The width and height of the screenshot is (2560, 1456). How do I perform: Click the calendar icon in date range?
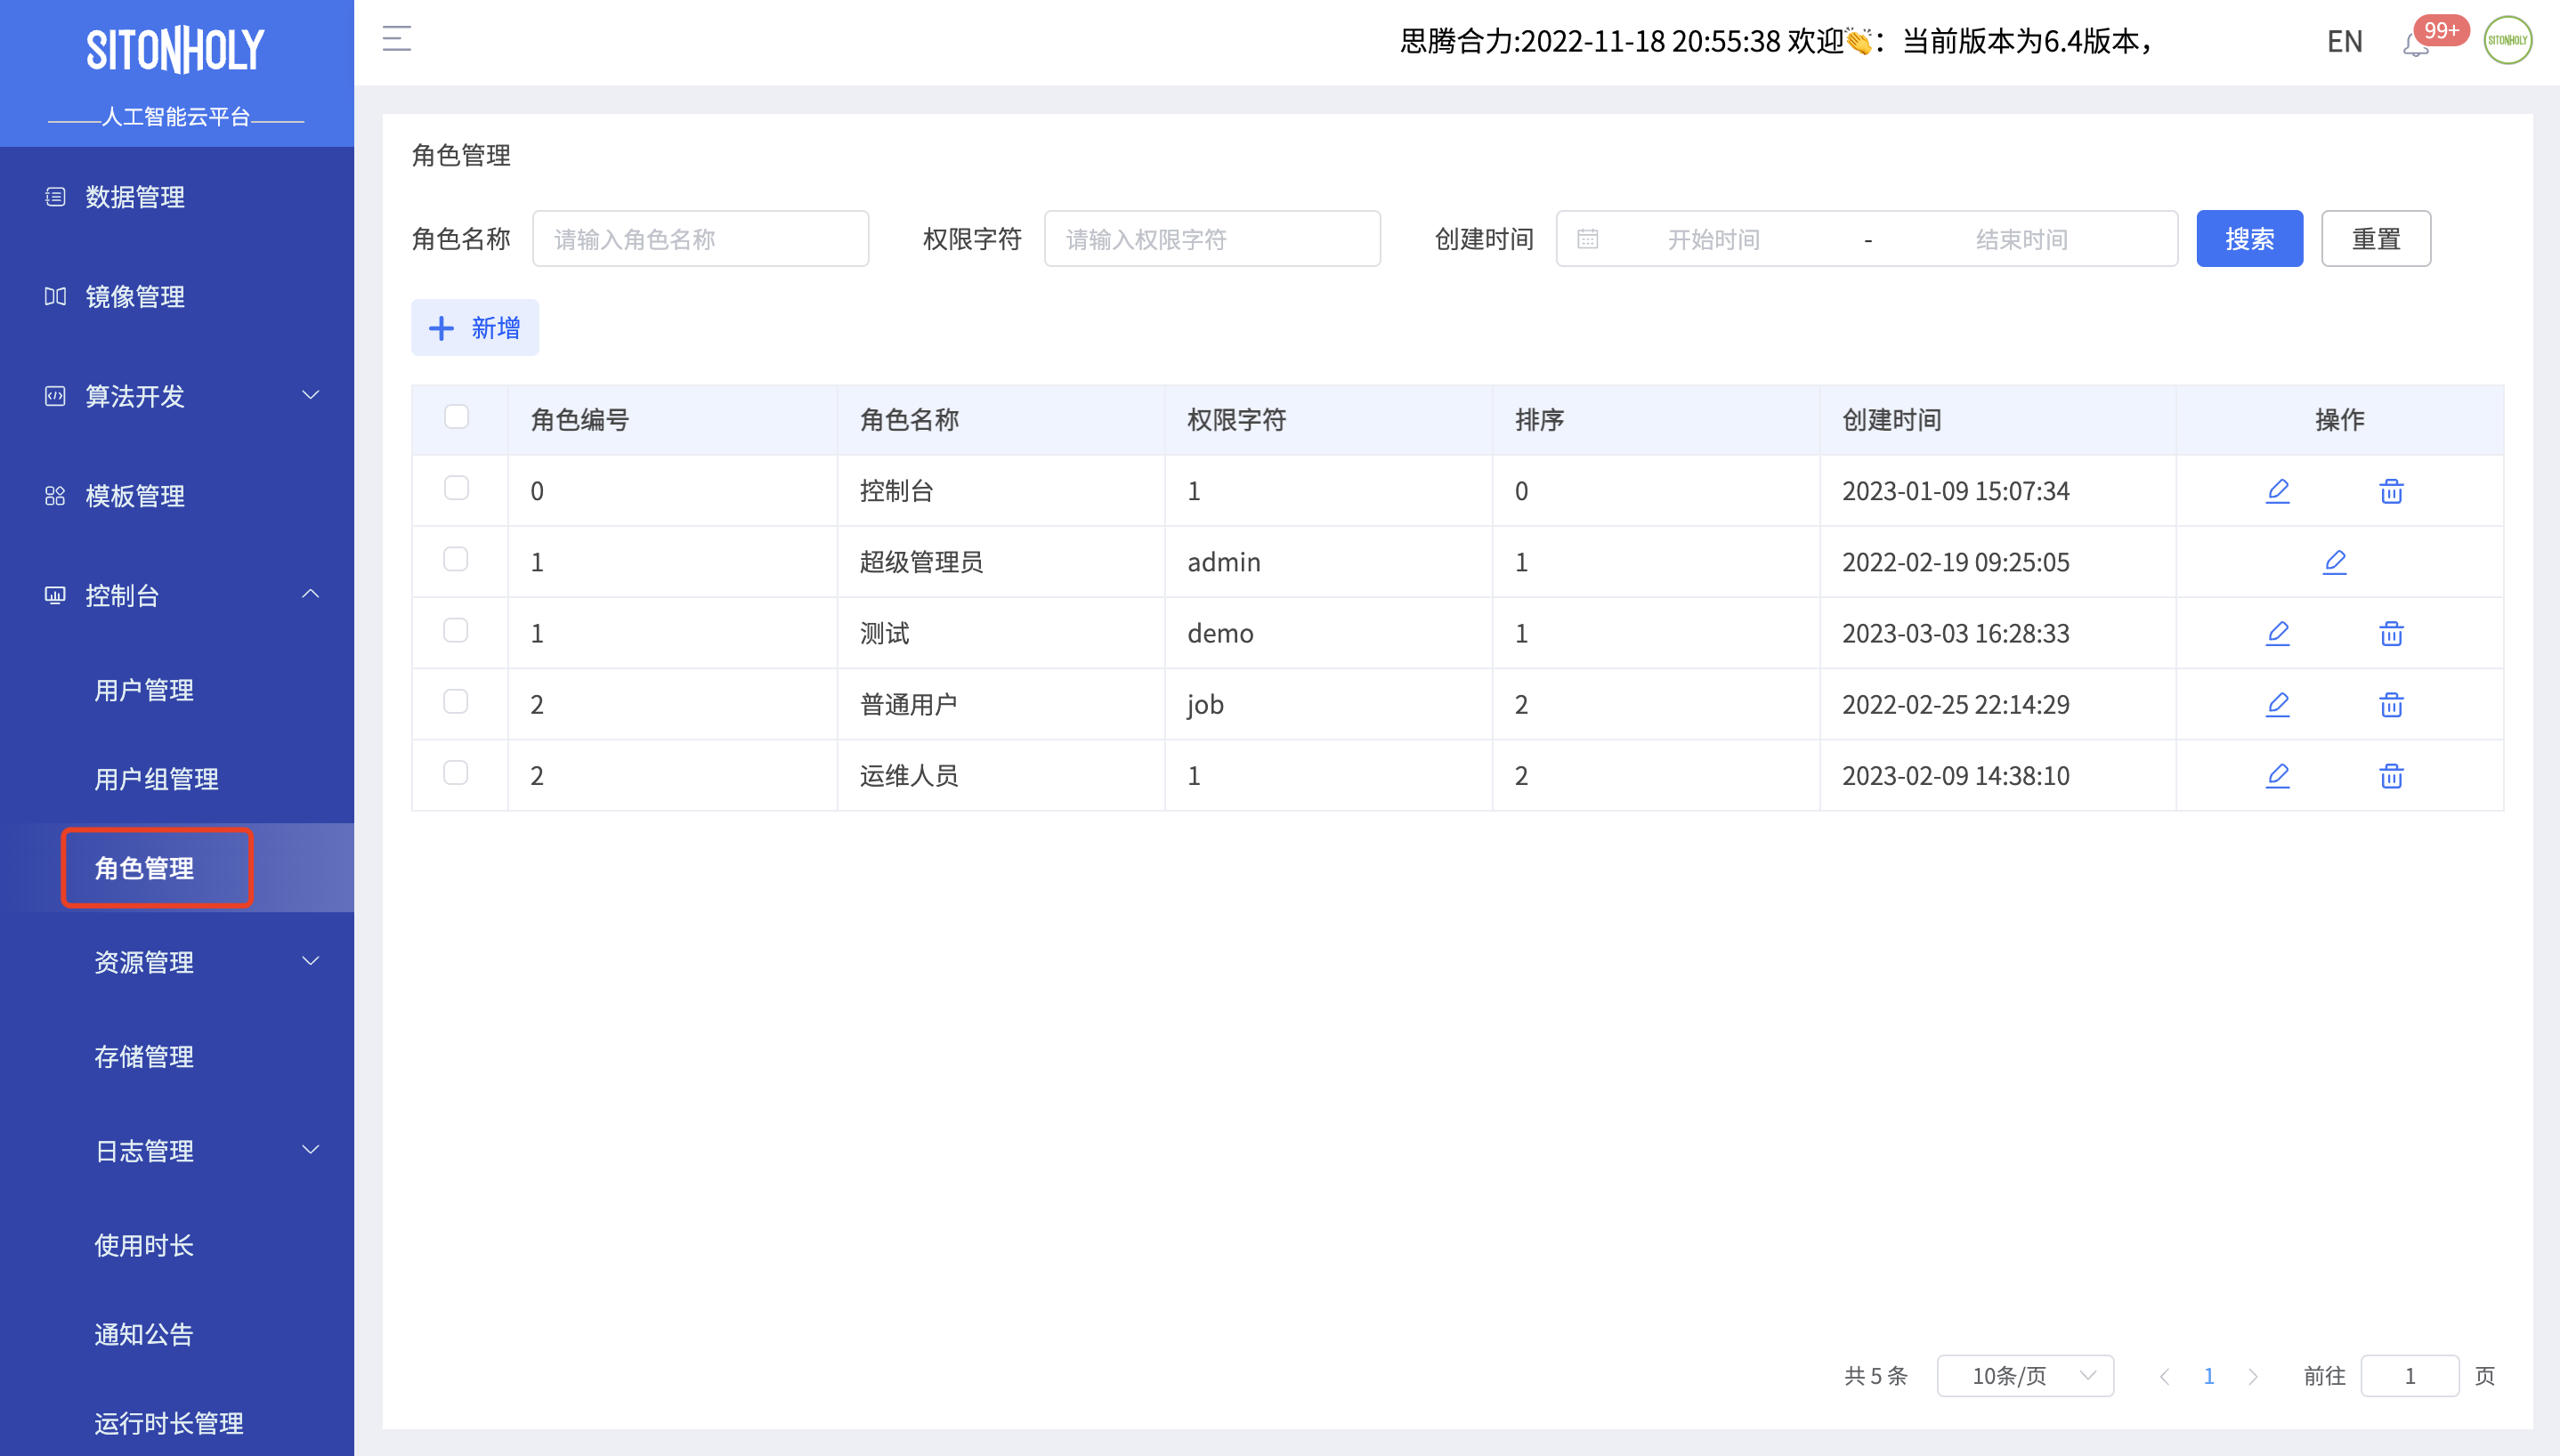tap(1587, 239)
